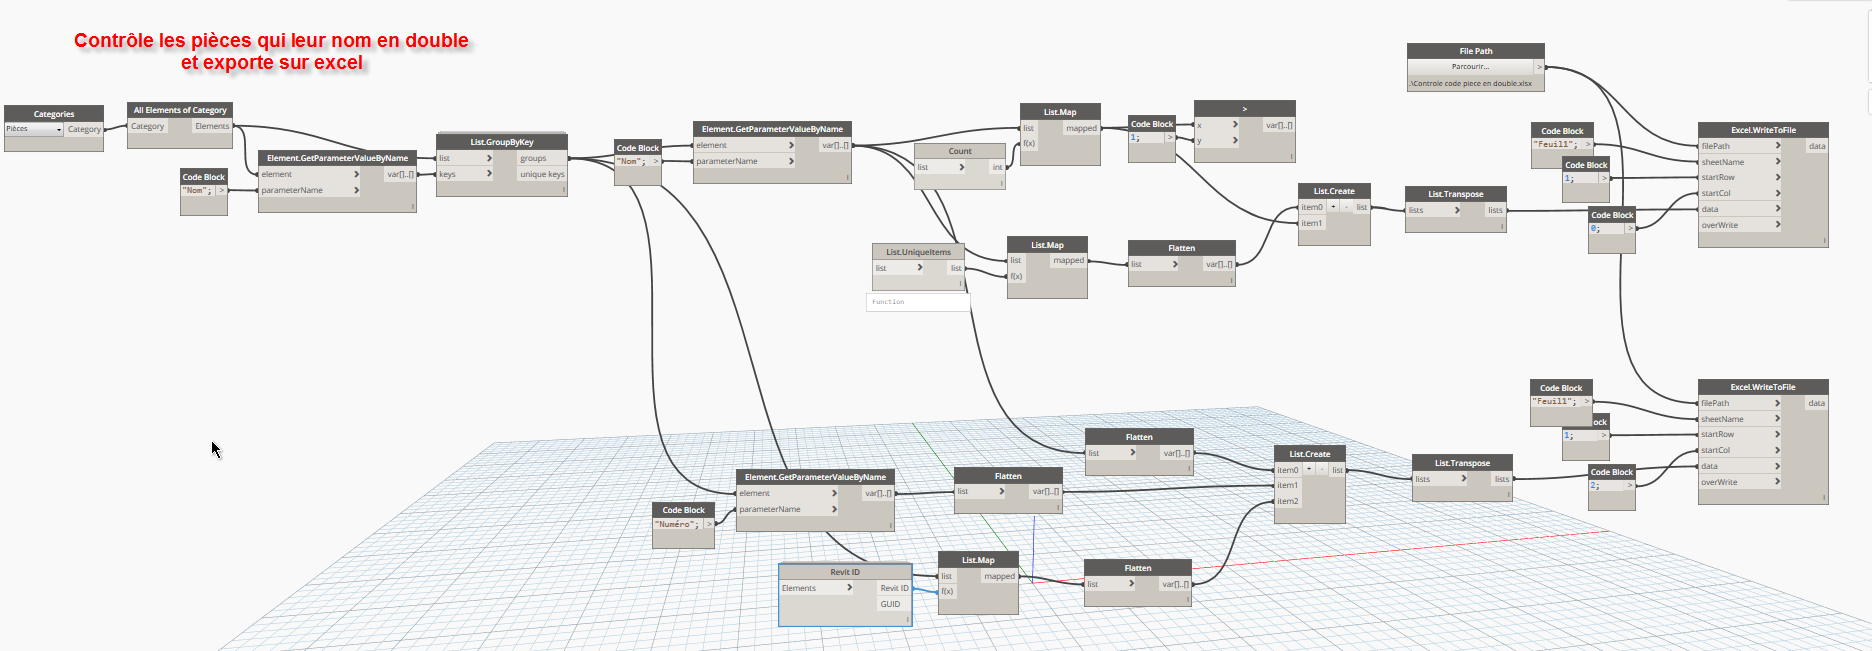Click minus on lower List.Create node
The image size is (1872, 651).
click(1322, 470)
